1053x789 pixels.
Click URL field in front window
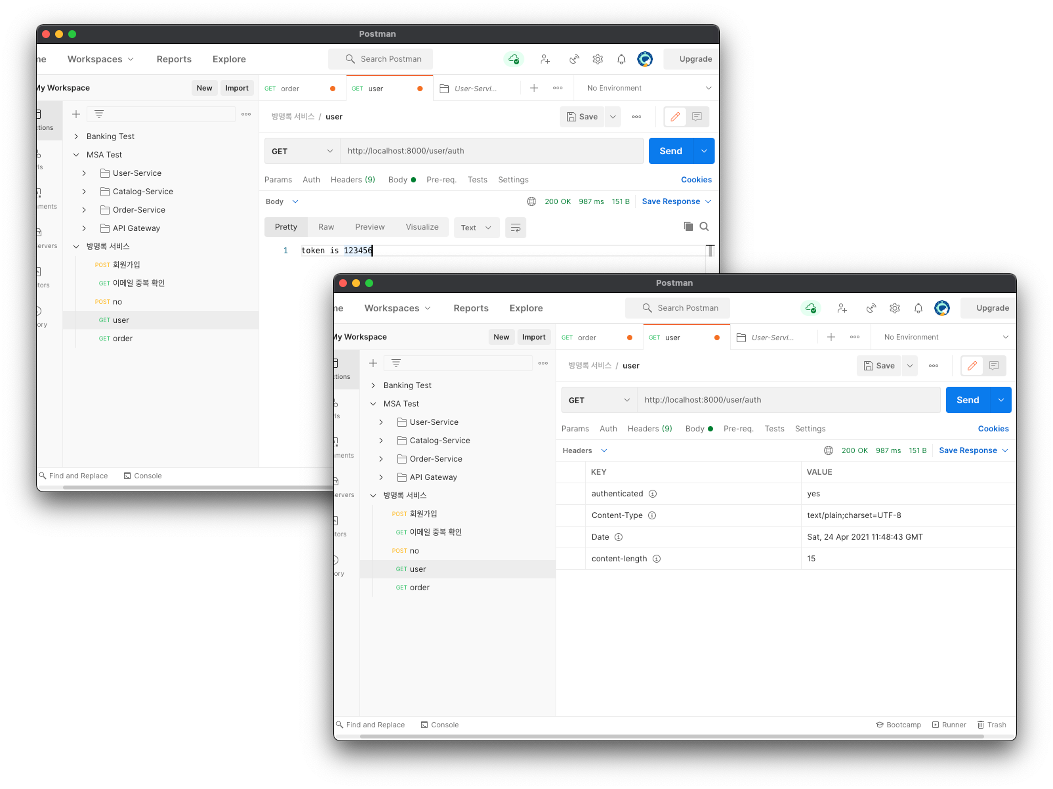pos(789,400)
